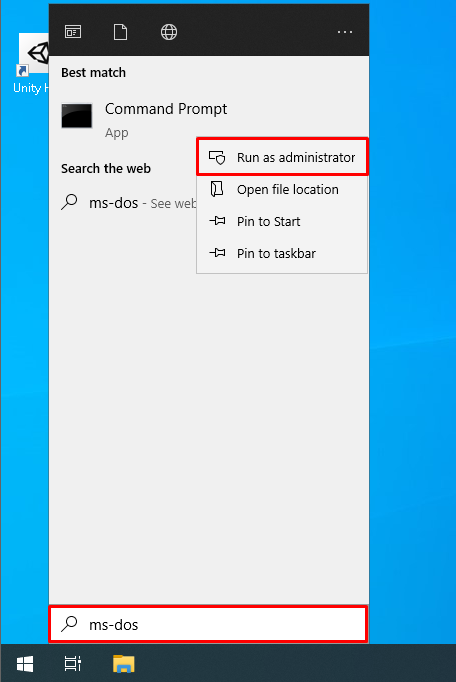Open the Apps filter icon
The width and height of the screenshot is (456, 682).
pyautogui.click(x=73, y=32)
